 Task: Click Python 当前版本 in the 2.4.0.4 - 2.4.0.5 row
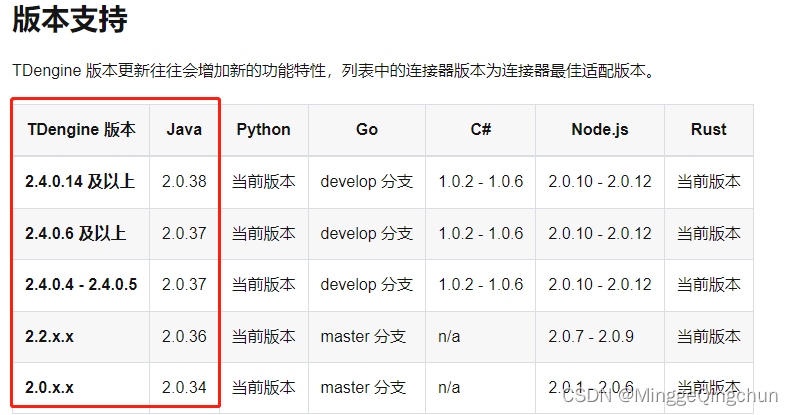coord(263,285)
